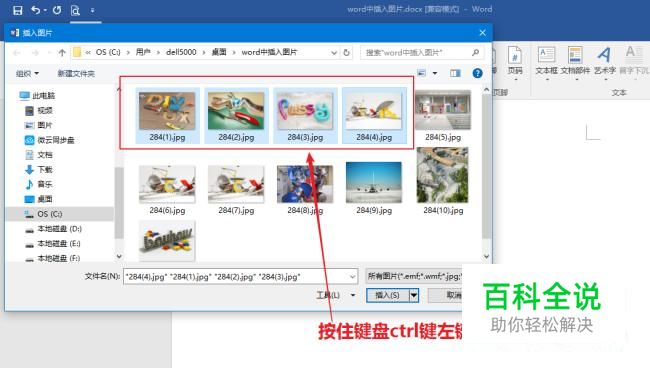Expand the file name dropdown arrow

coord(352,276)
